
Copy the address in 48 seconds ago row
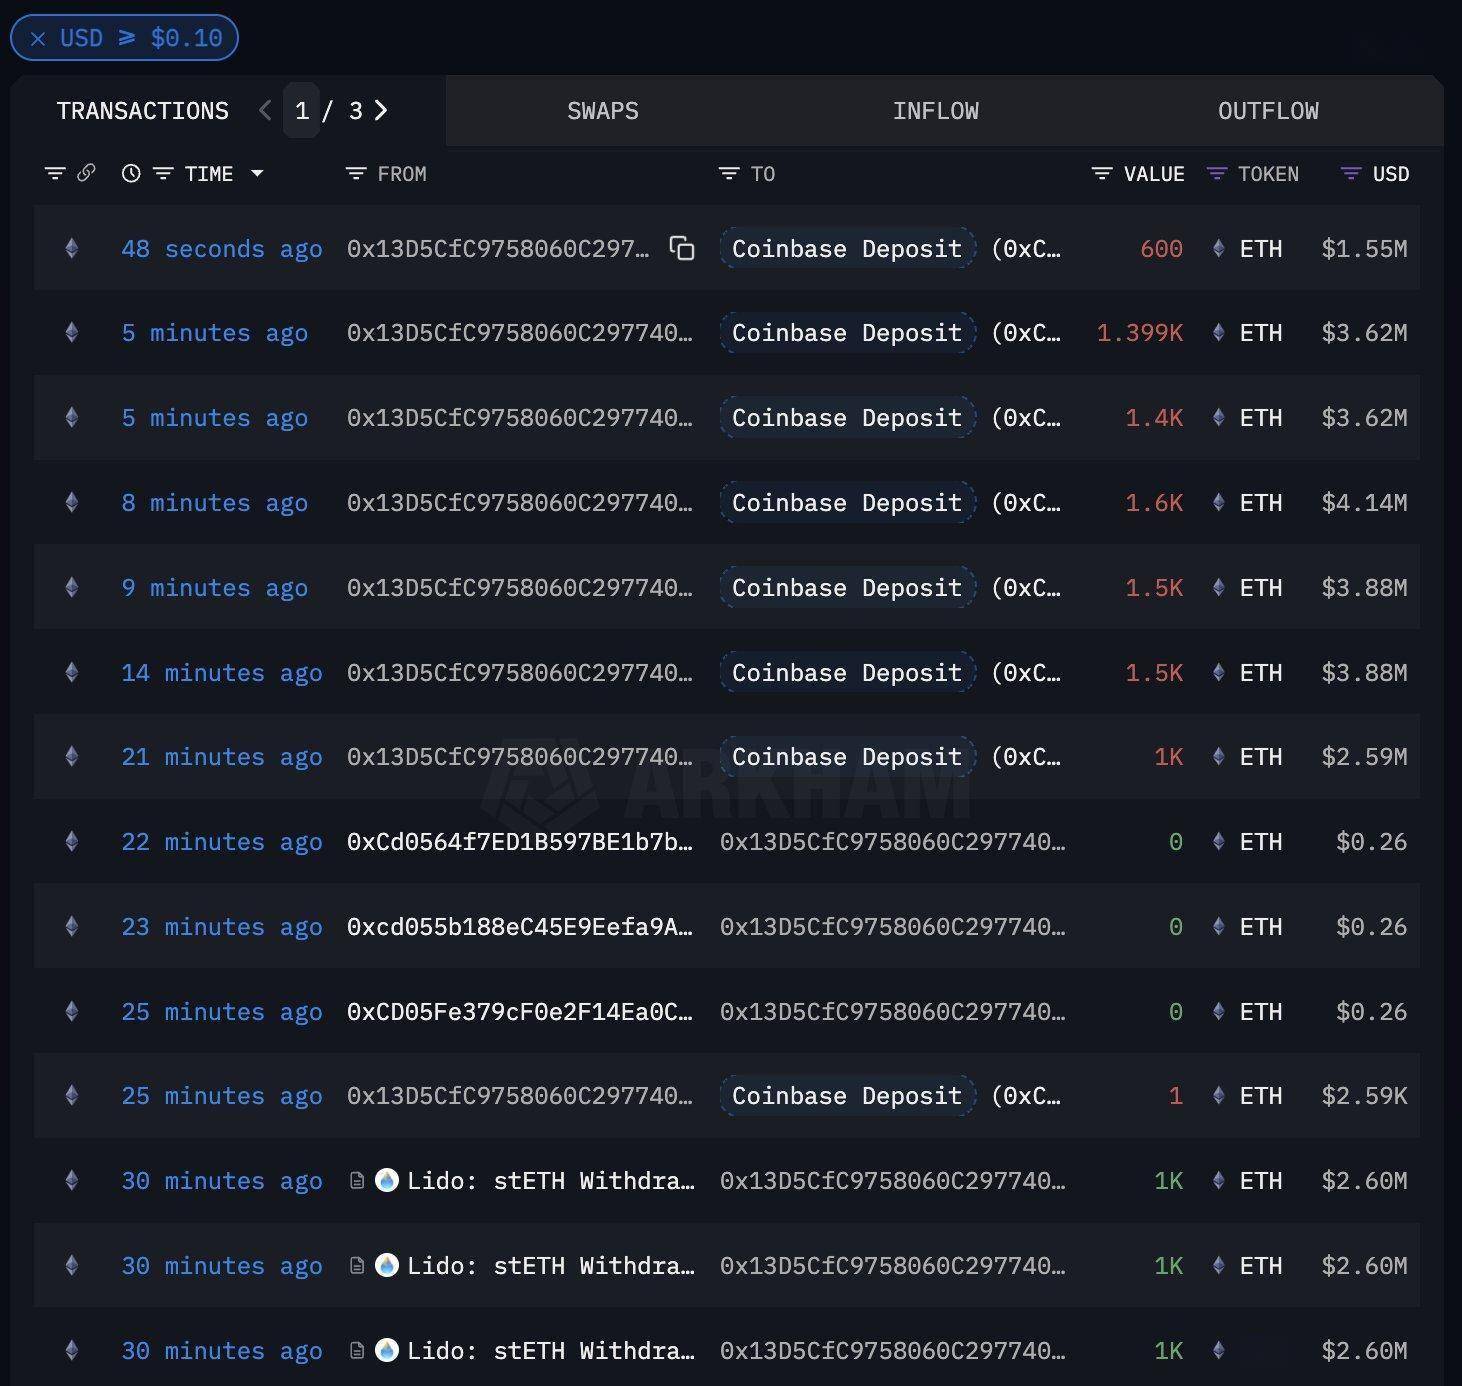(x=682, y=248)
